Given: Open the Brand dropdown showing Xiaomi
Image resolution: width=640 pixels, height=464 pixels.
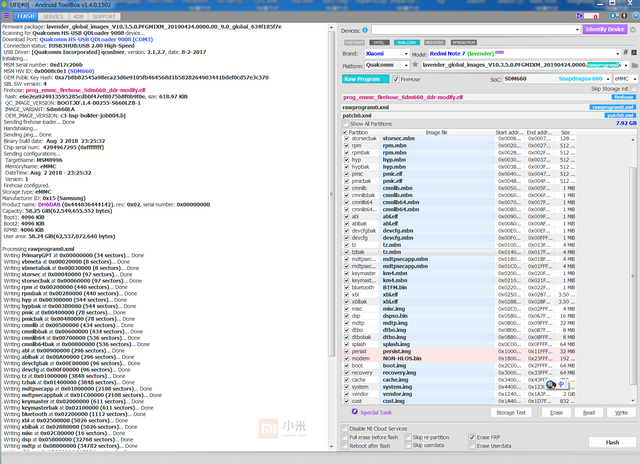Looking at the screenshot, I should 406,53.
